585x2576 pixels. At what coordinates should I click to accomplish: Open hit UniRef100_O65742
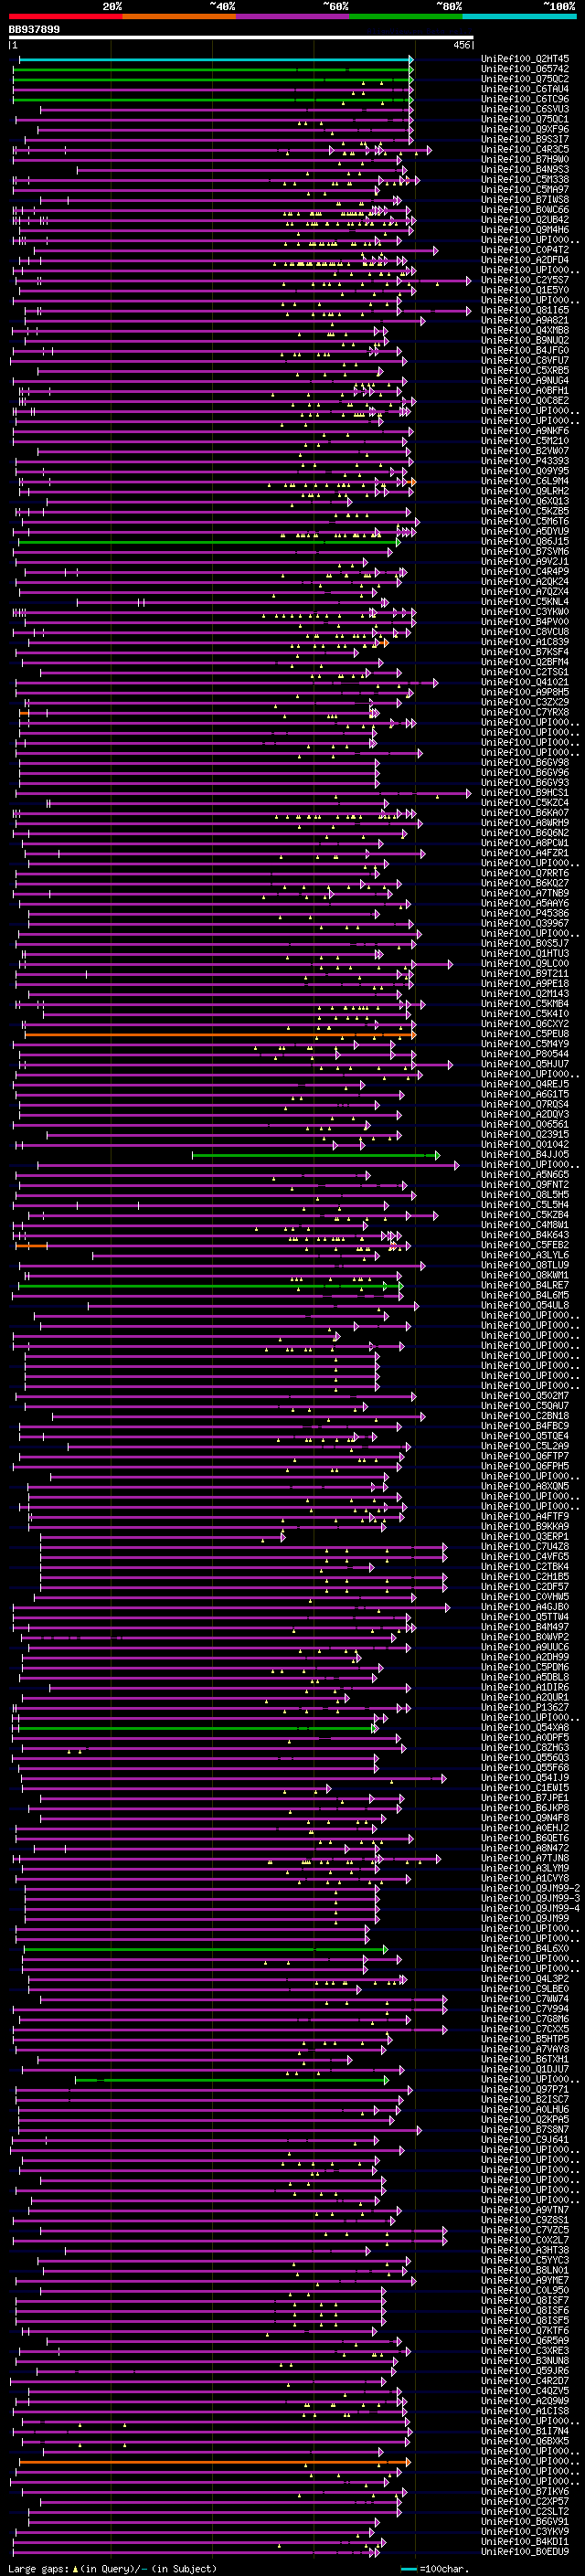pos(525,69)
